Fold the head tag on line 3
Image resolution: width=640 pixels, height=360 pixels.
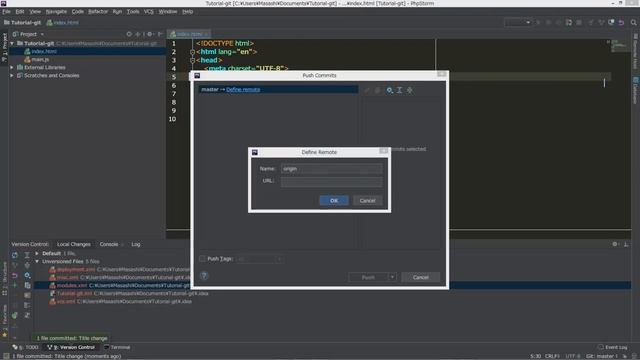pyautogui.click(x=192, y=60)
